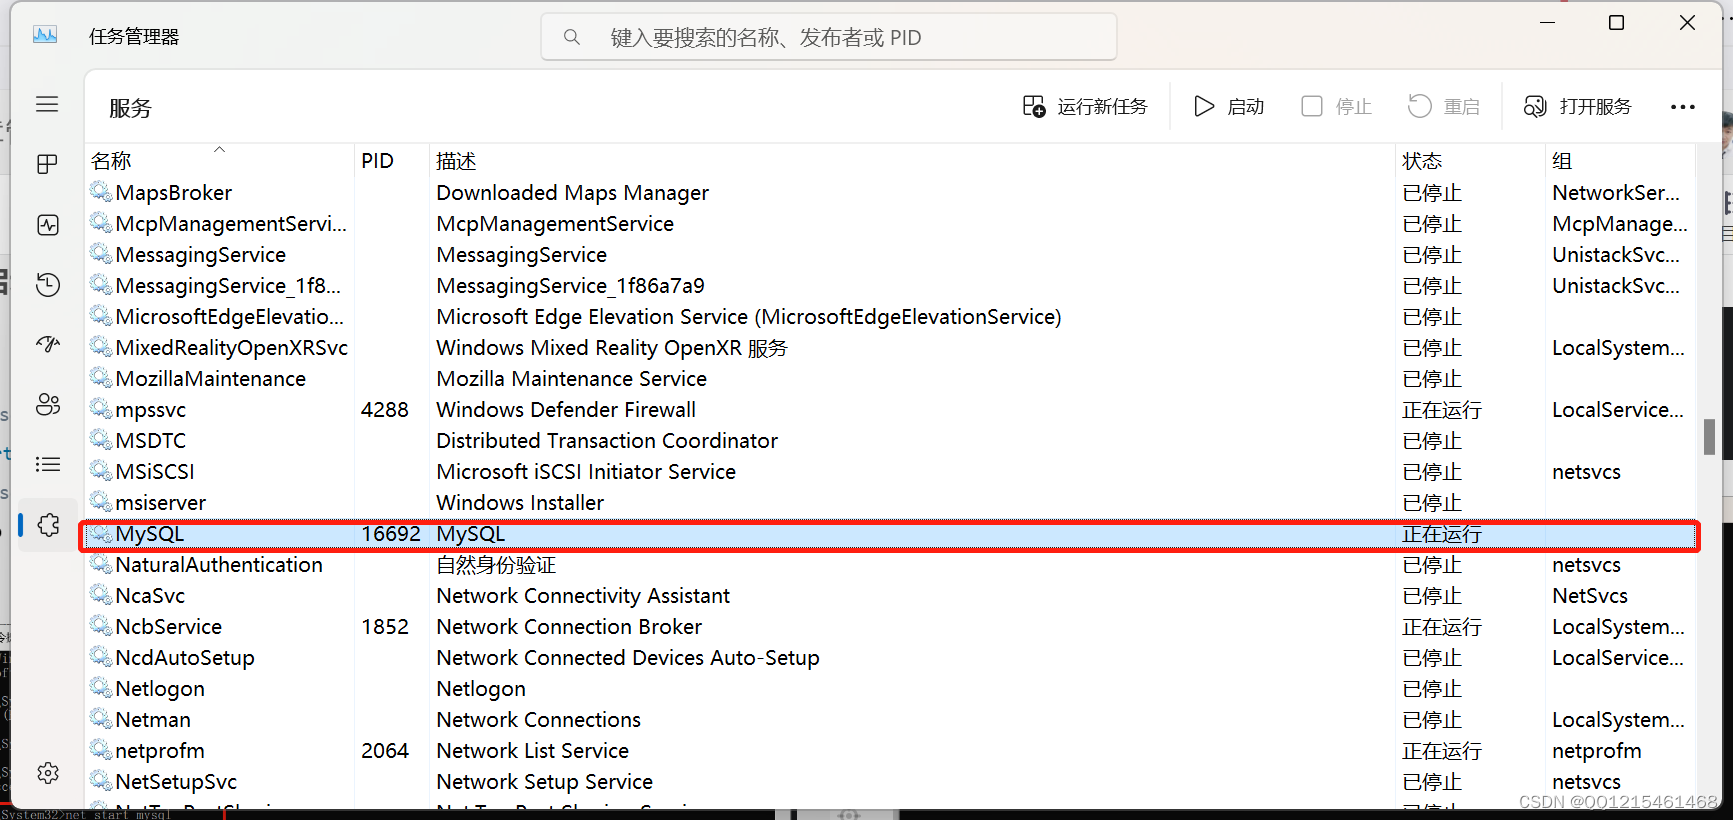
Task: Click the gear icon of MSiSCSI row
Action: (x=100, y=470)
